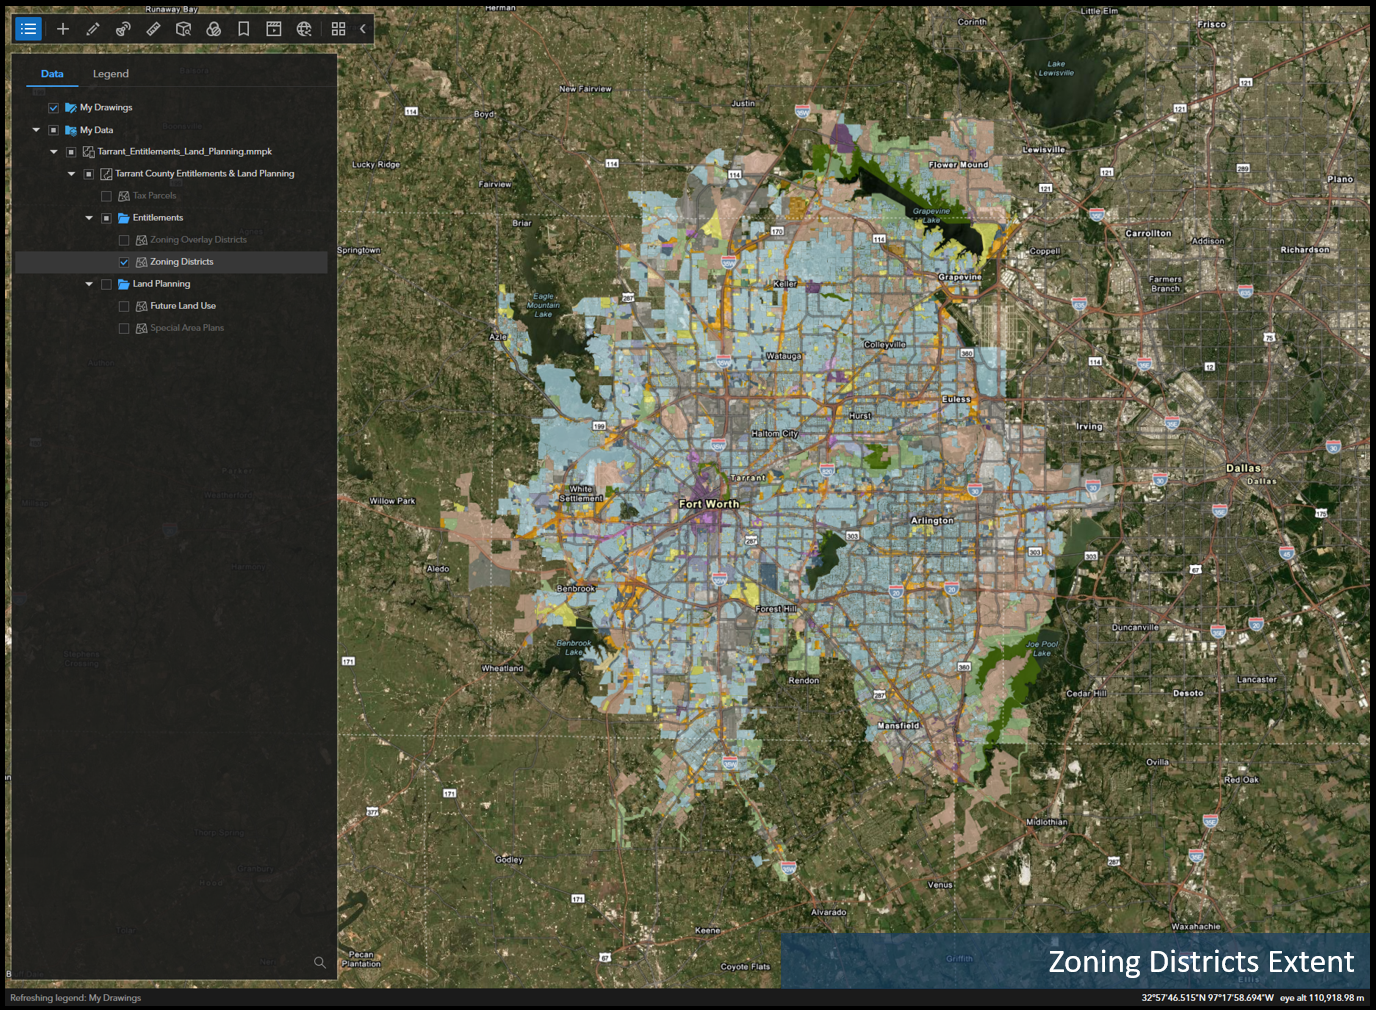Collapse the Entitlements folder
The height and width of the screenshot is (1010, 1376).
(x=89, y=217)
